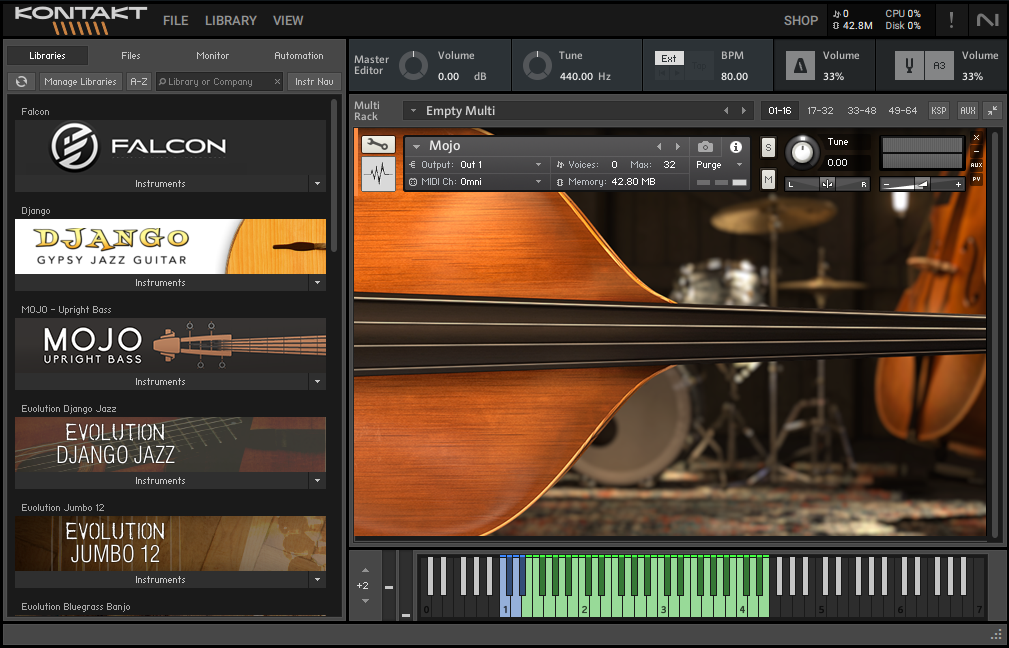Show instrument info via the i icon

click(736, 147)
